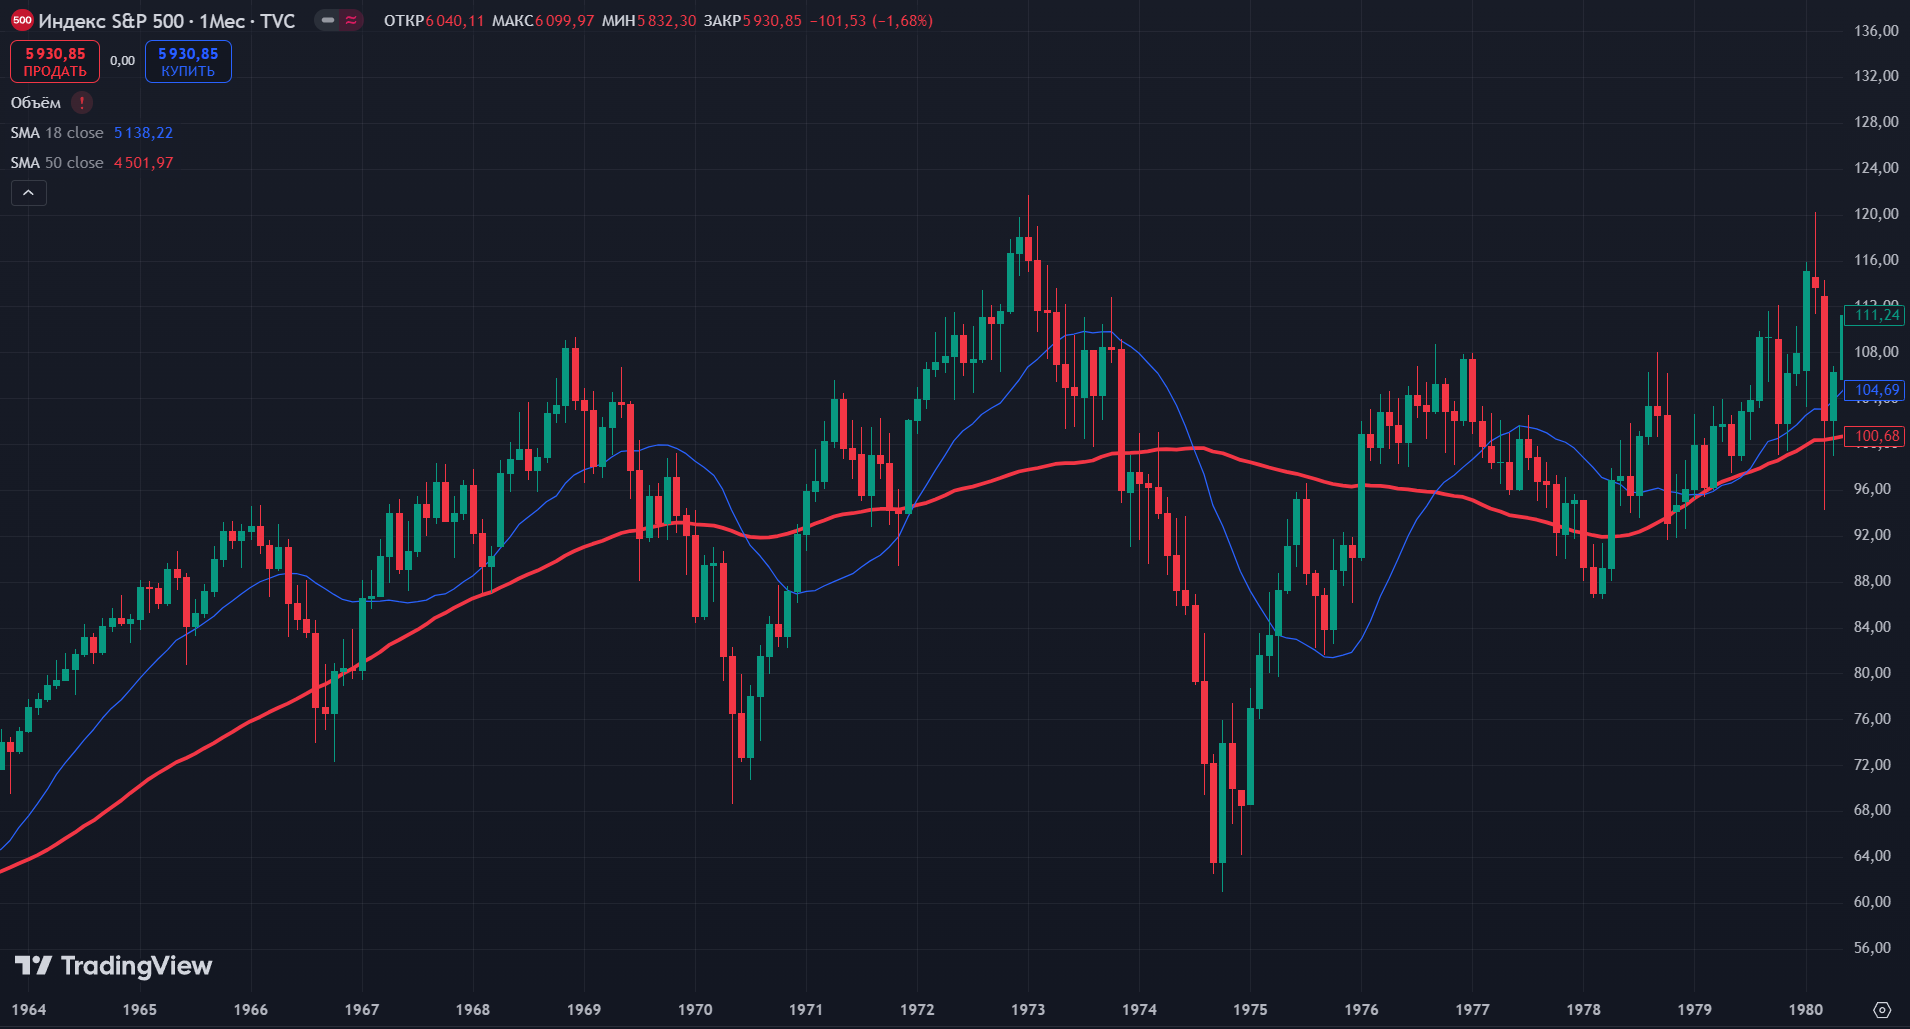This screenshot has height=1029, width=1910.
Task: Click the red S&P 500 symbol logo
Action: [22, 20]
